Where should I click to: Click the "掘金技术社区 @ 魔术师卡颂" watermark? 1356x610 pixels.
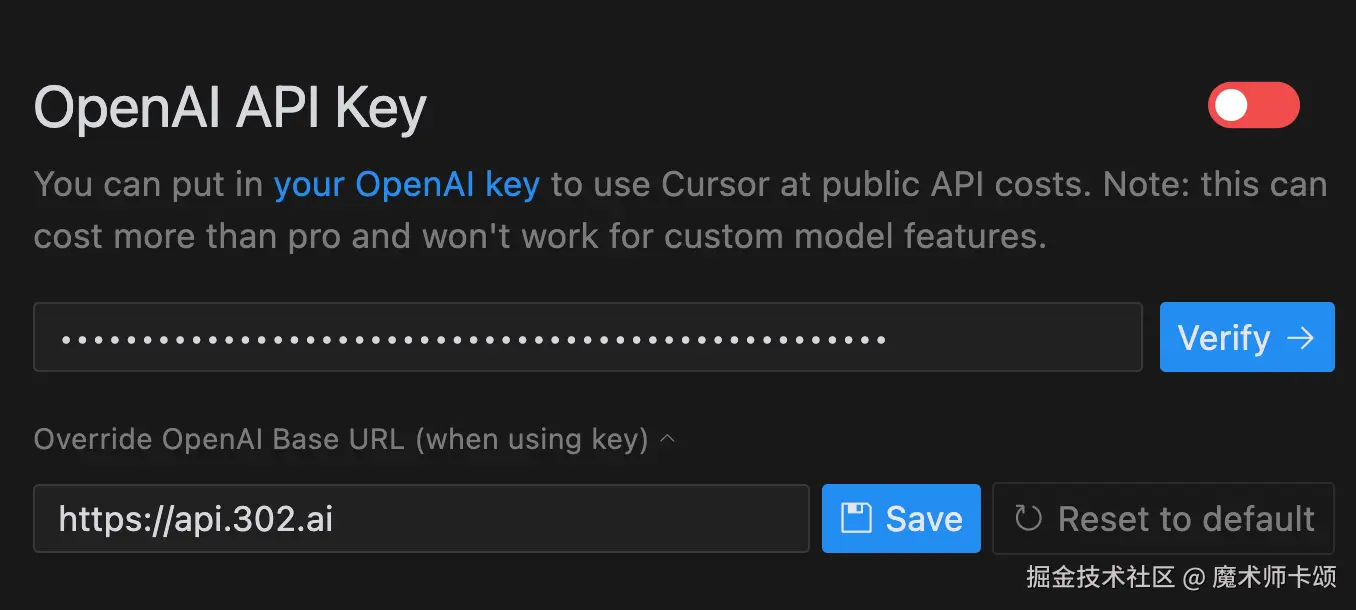click(x=1181, y=577)
